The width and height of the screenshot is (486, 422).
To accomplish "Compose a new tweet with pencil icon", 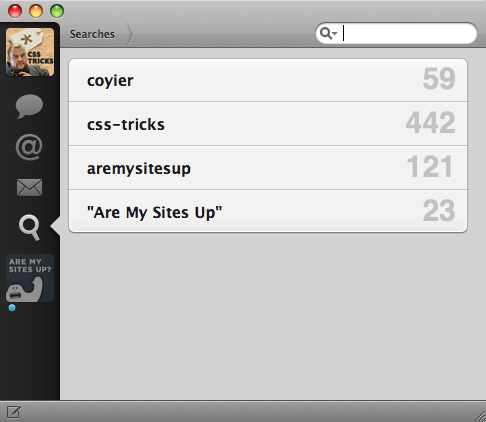I will 13,412.
